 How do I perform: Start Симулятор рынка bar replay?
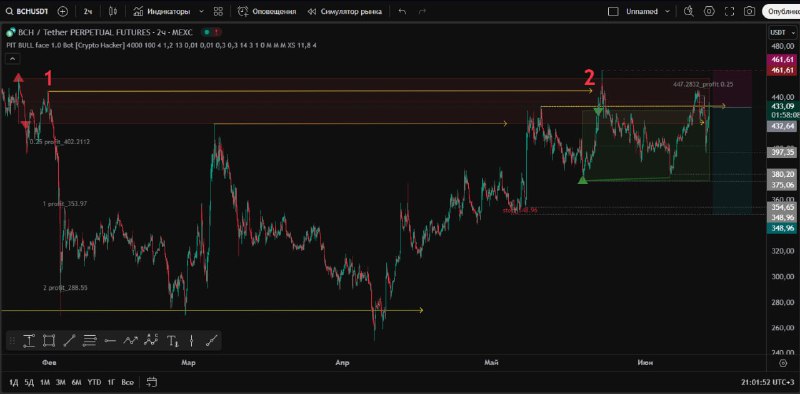[345, 11]
